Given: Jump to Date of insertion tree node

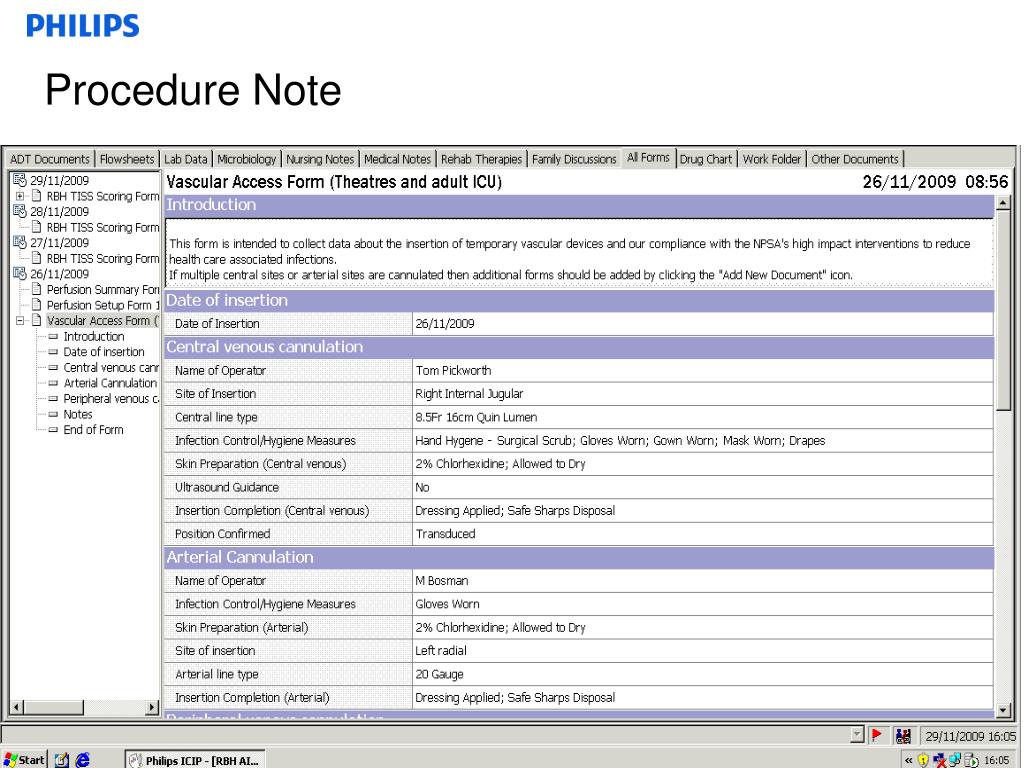Looking at the screenshot, I should coord(103,352).
